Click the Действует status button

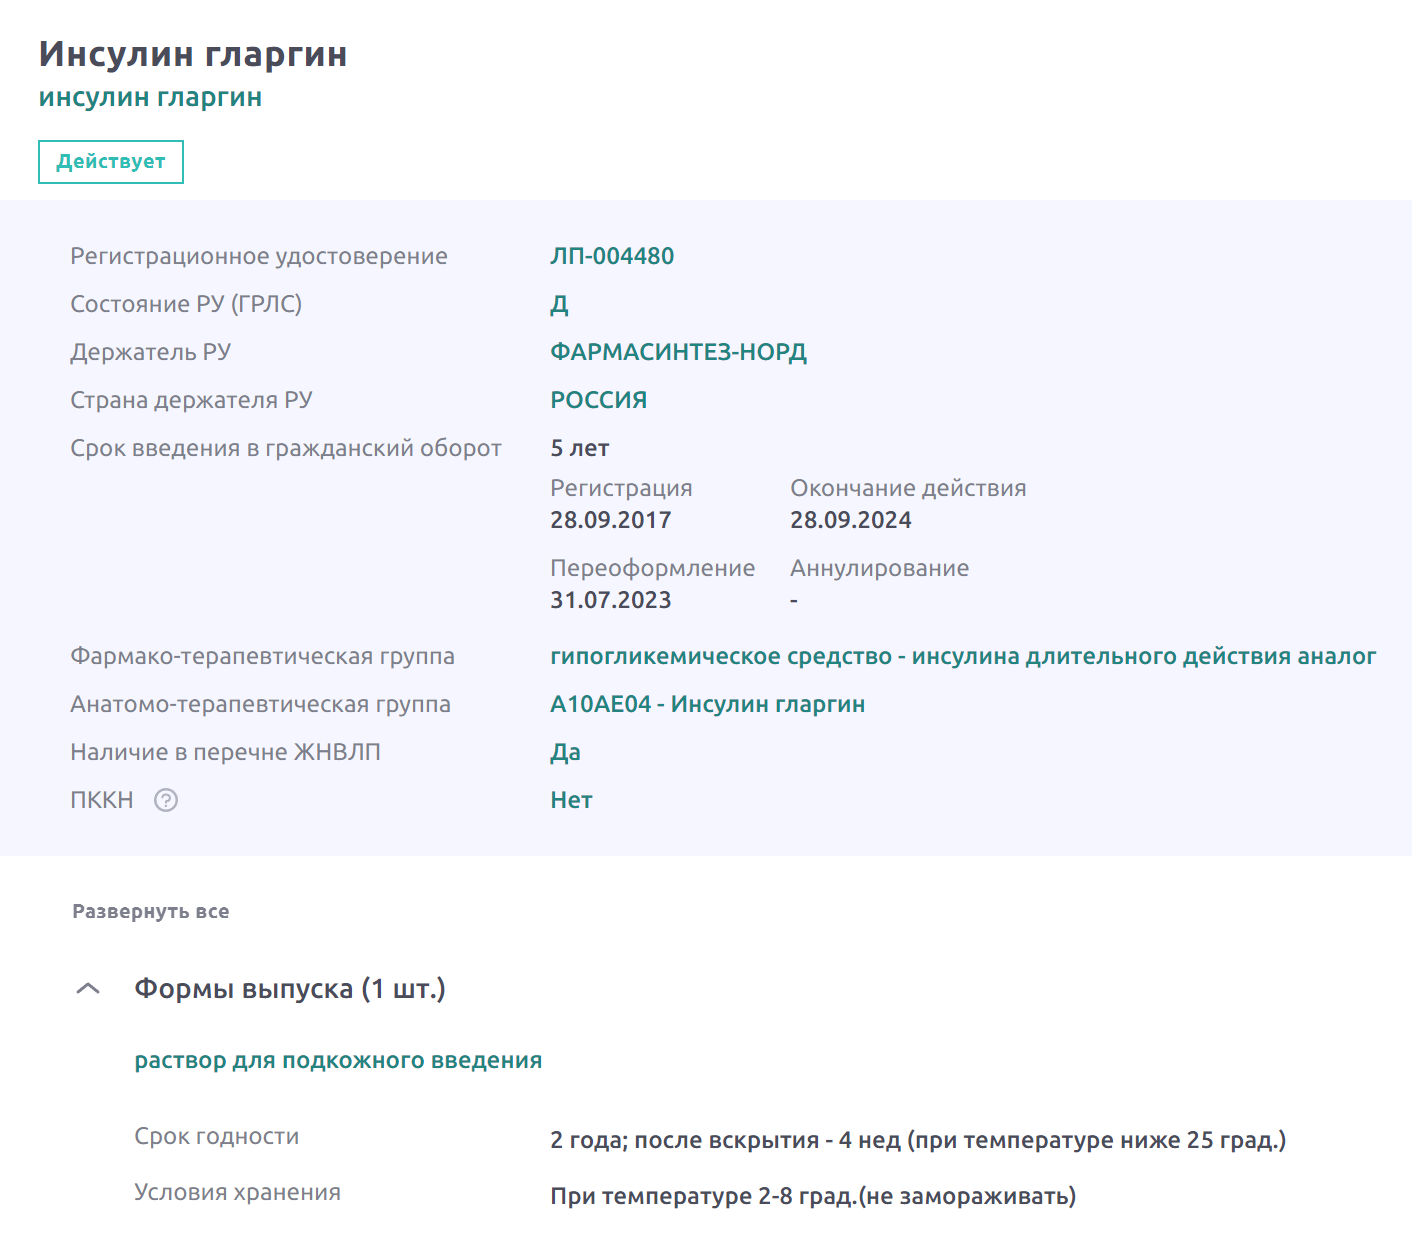[111, 162]
